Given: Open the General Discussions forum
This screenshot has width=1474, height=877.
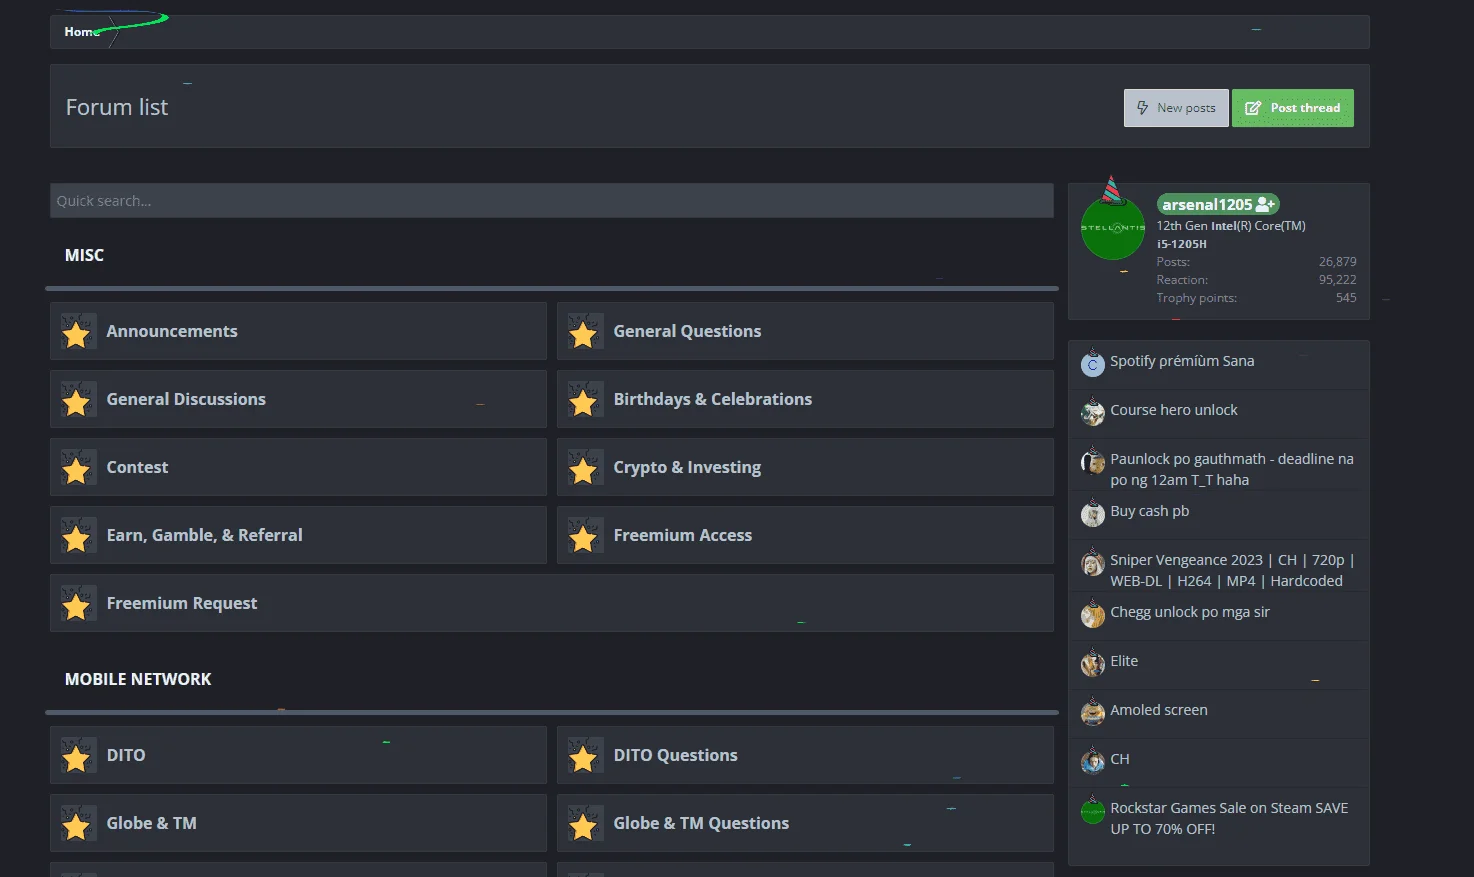Looking at the screenshot, I should (186, 399).
